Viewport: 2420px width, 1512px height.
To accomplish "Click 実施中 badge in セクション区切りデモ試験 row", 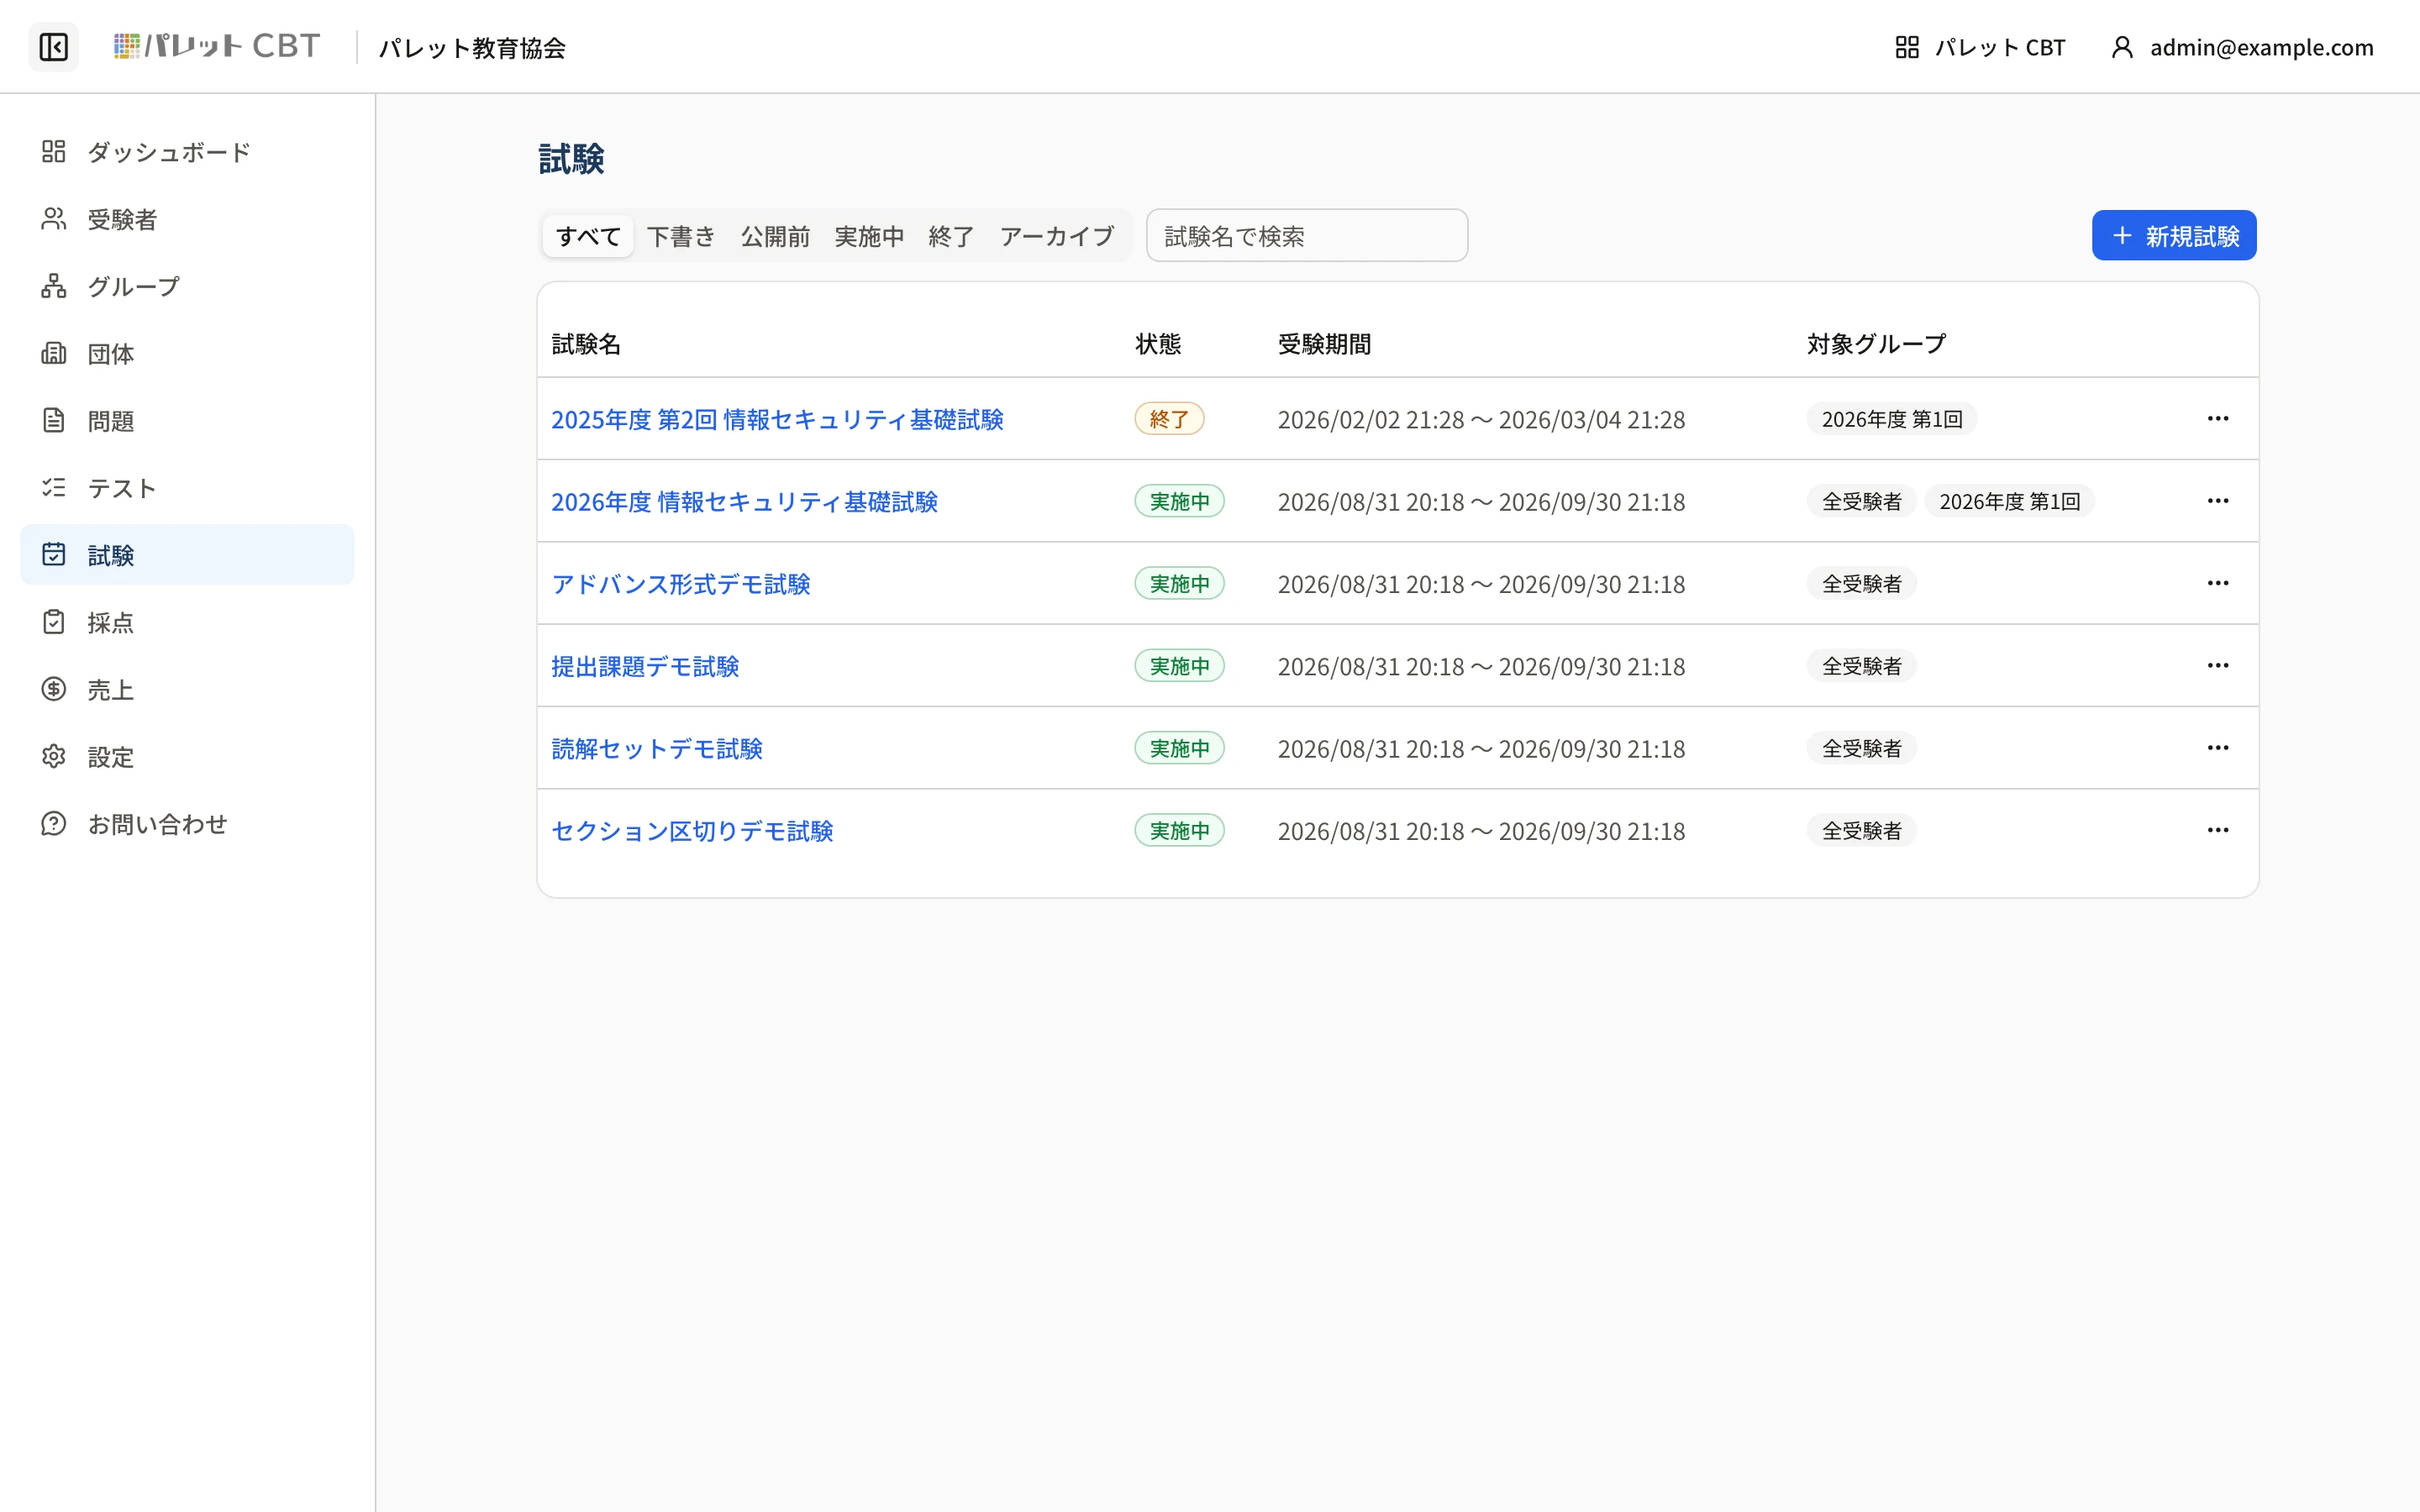I will pos(1179,830).
